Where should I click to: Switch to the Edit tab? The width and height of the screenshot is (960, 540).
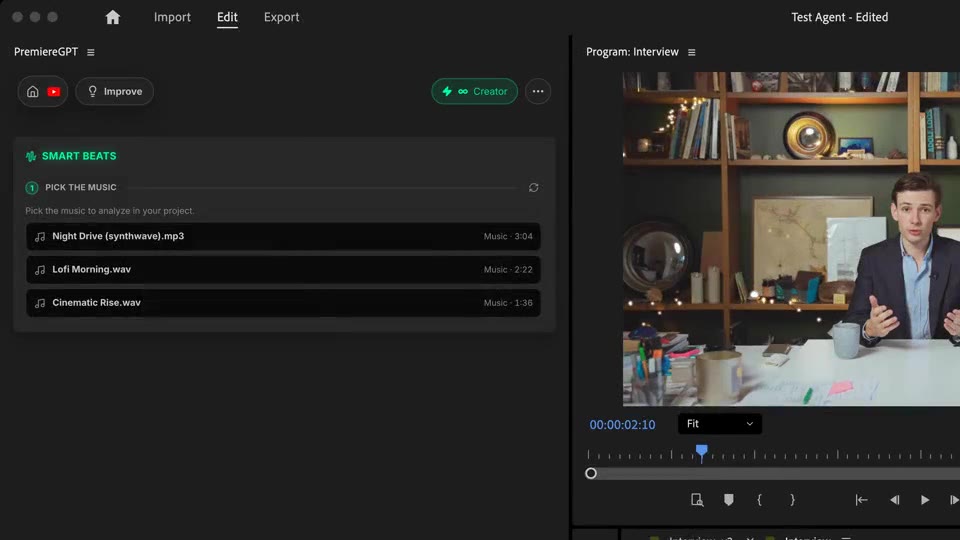[227, 17]
